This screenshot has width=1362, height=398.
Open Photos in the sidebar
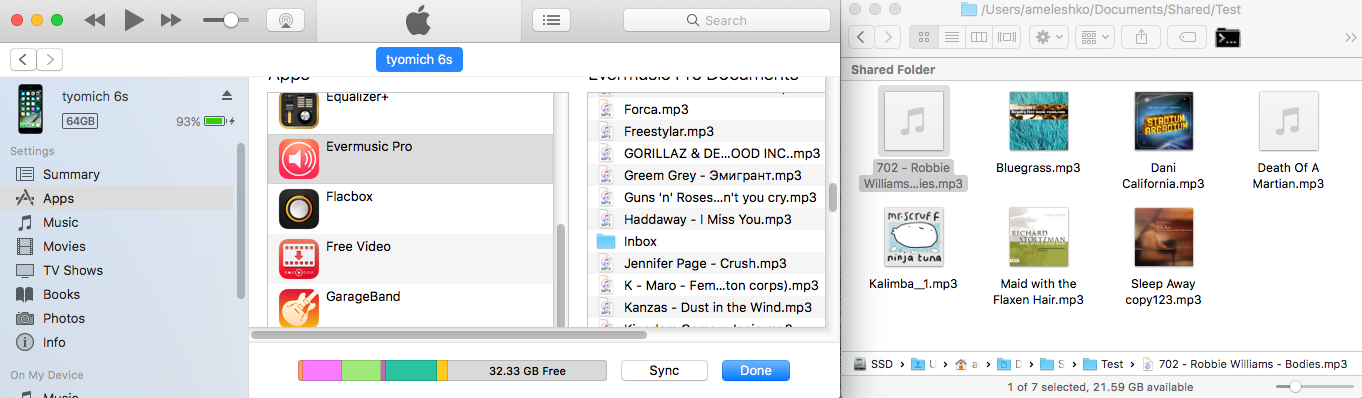tap(64, 318)
